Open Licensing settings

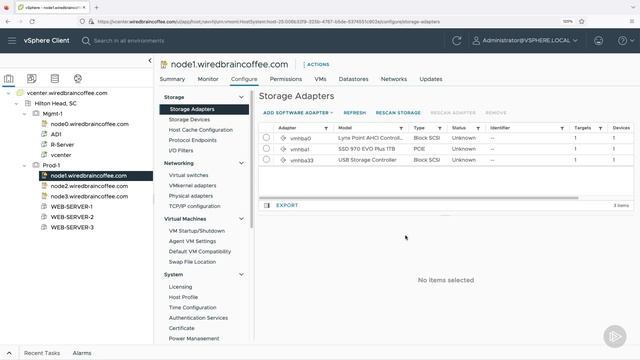point(180,287)
